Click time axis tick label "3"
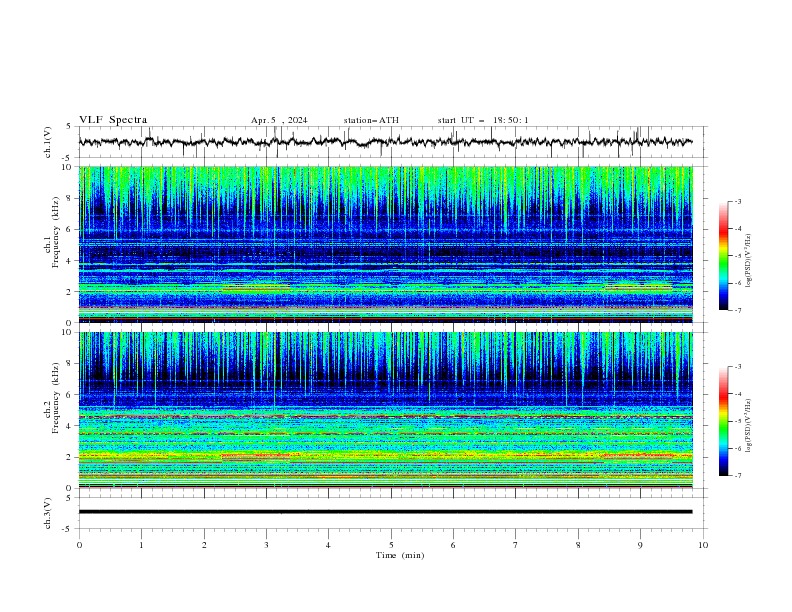The height and width of the screenshot is (612, 792). (266, 545)
